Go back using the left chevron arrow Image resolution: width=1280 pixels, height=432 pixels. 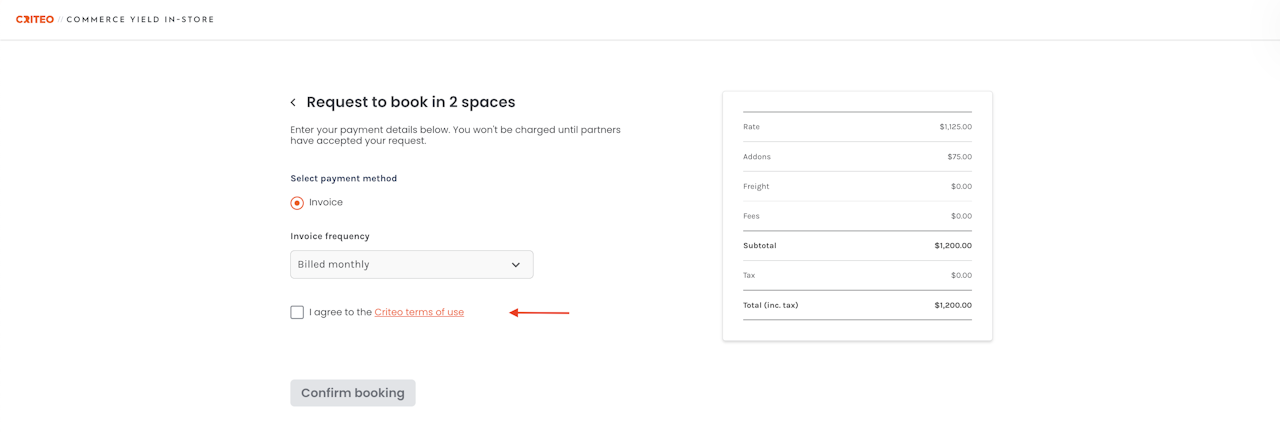point(293,103)
